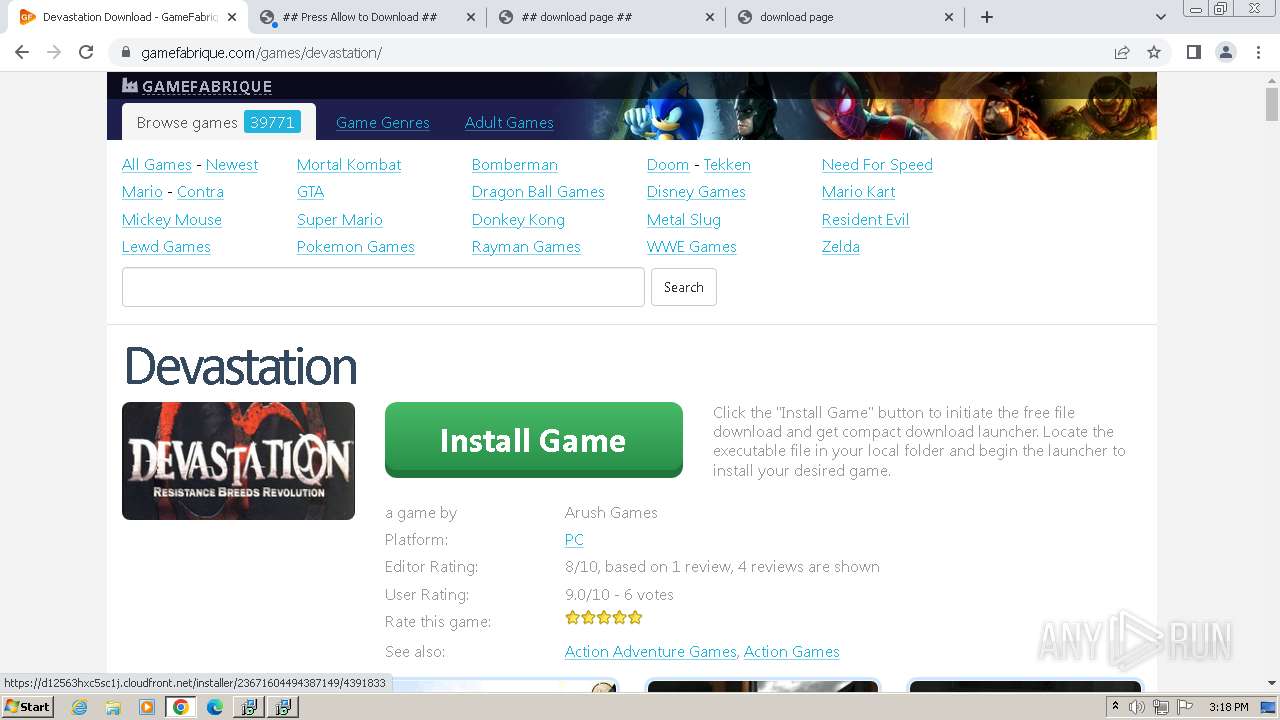This screenshot has width=1280, height=720.
Task: Open the Mario games link
Action: pyautogui.click(x=142, y=192)
